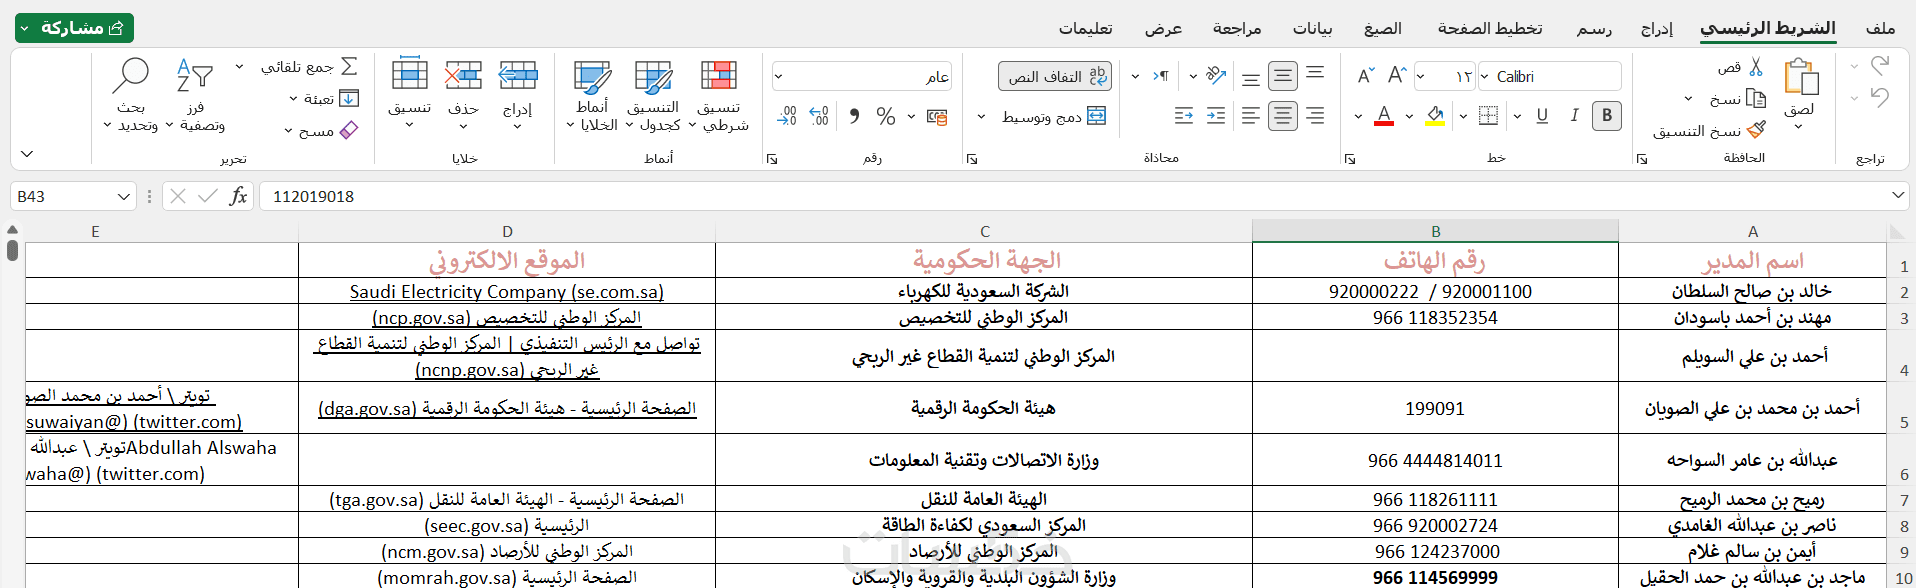Screen dimensions: 1916x588
Task: Switch to the Formulas (الصيغ) tab
Action: coord(1383,28)
